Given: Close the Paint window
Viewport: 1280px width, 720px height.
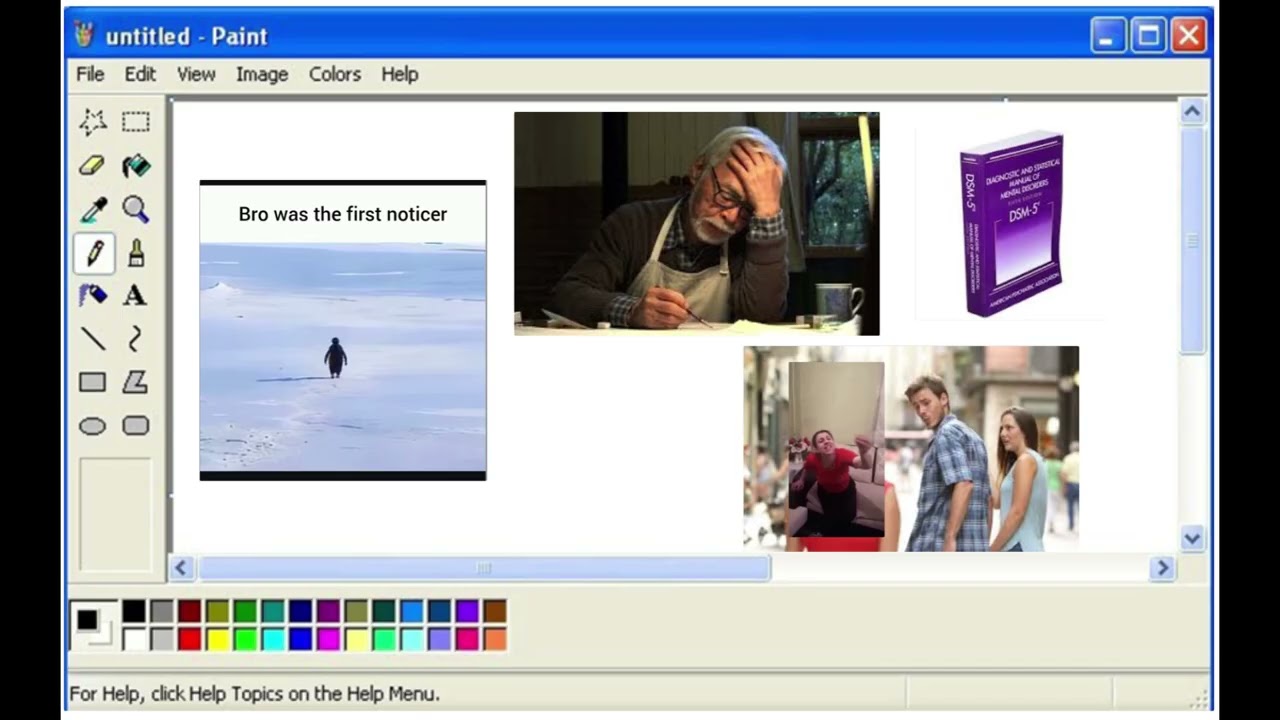Looking at the screenshot, I should coord(1188,36).
